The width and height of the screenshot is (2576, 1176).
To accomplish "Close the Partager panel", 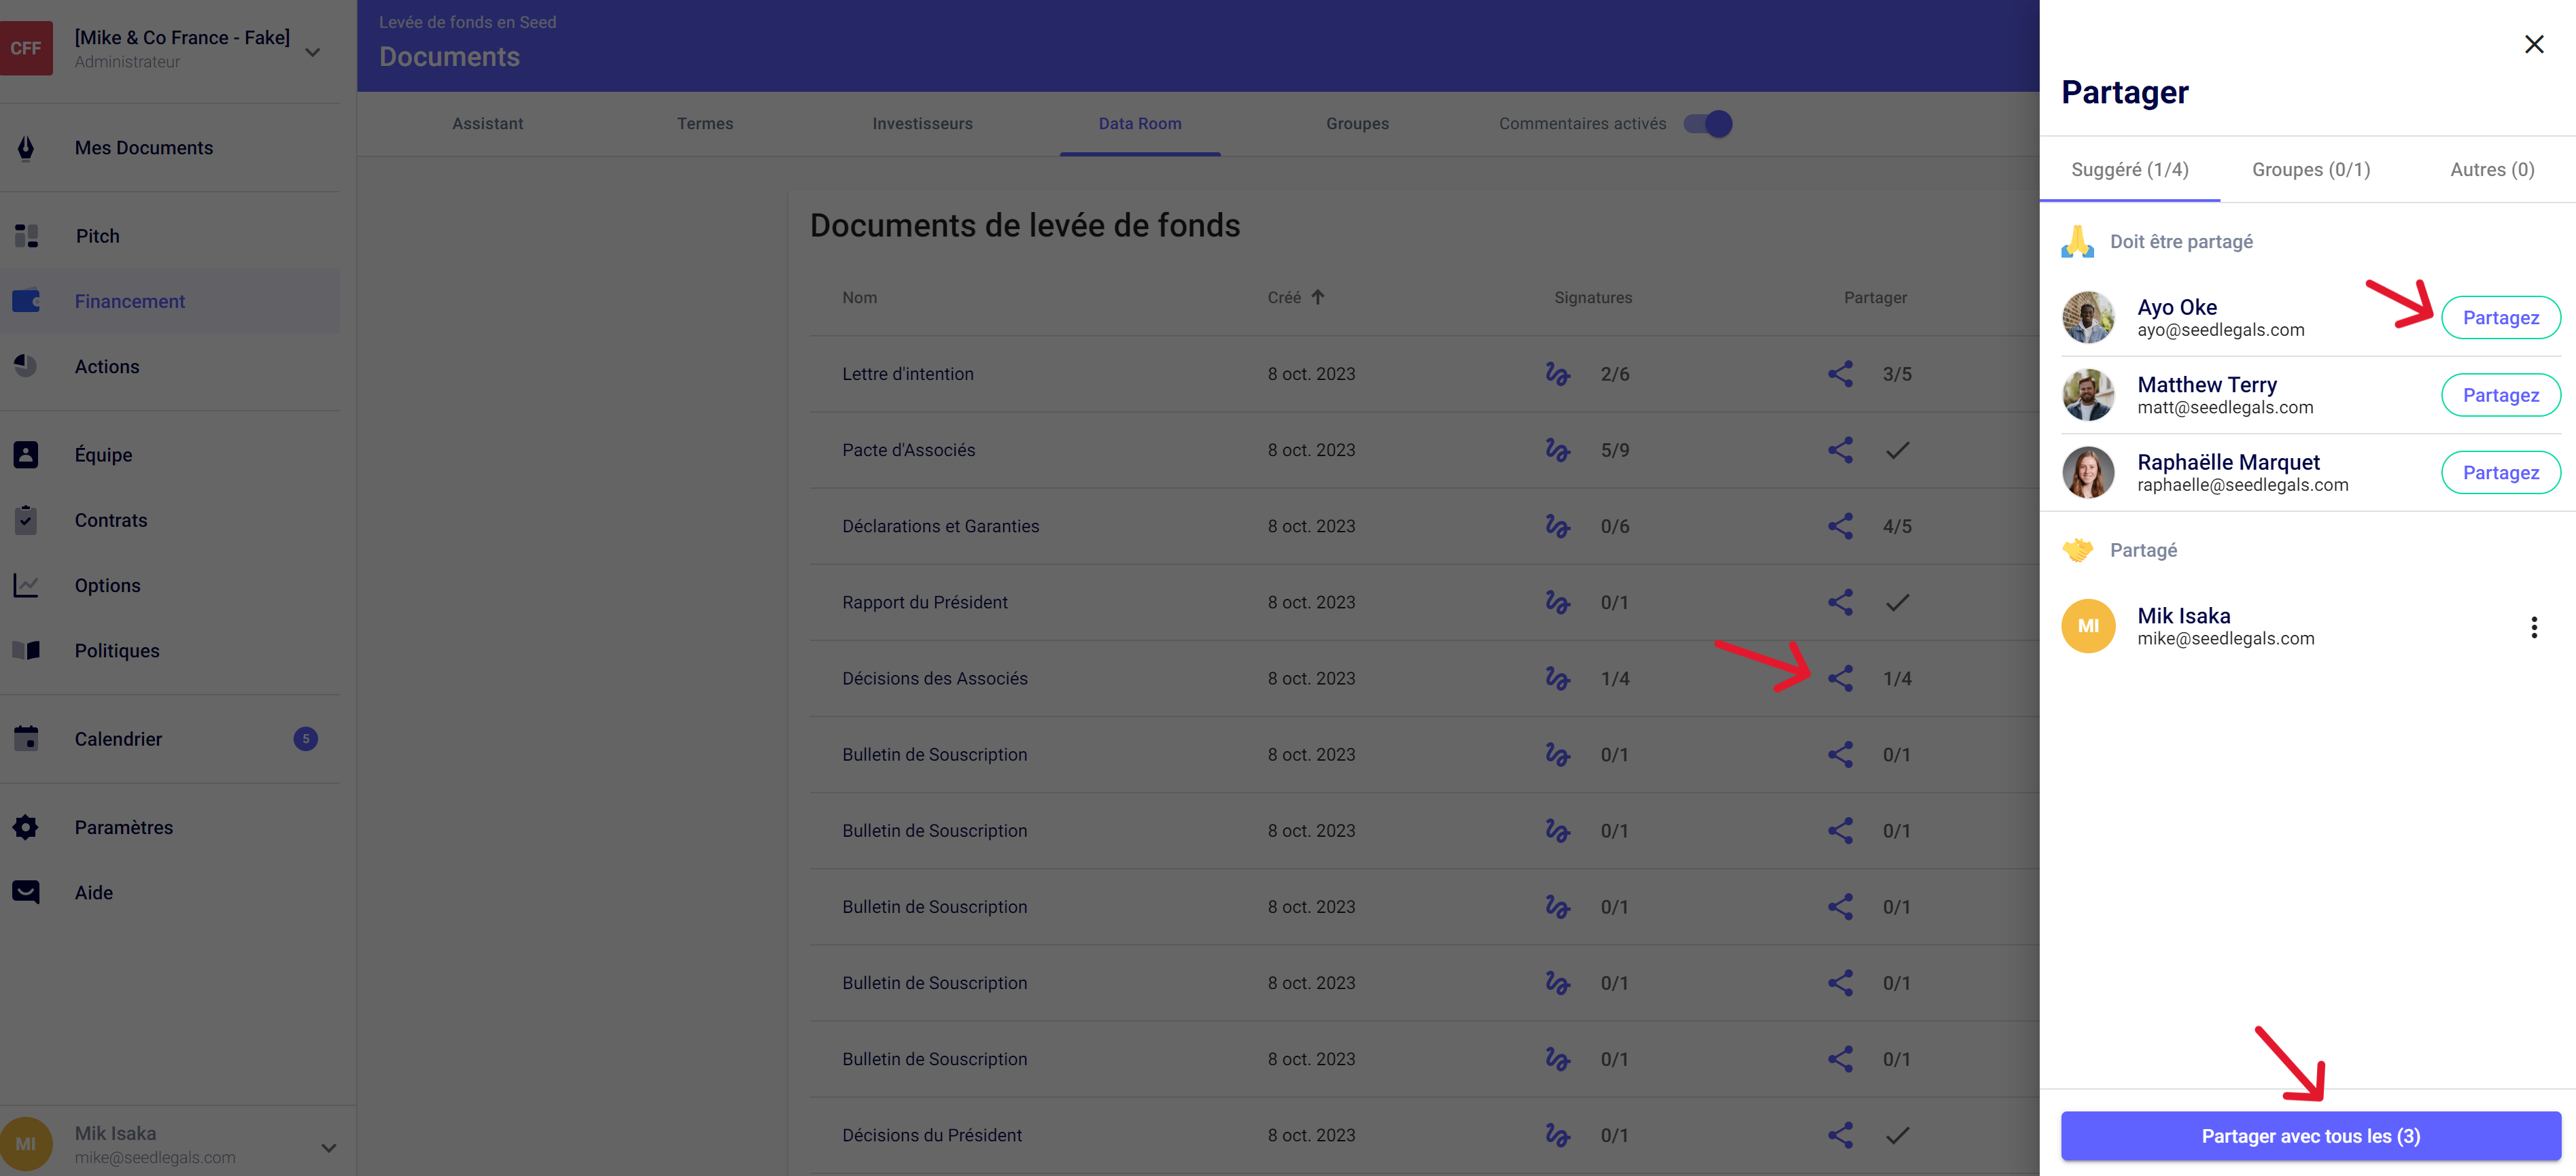I will pyautogui.click(x=2533, y=44).
